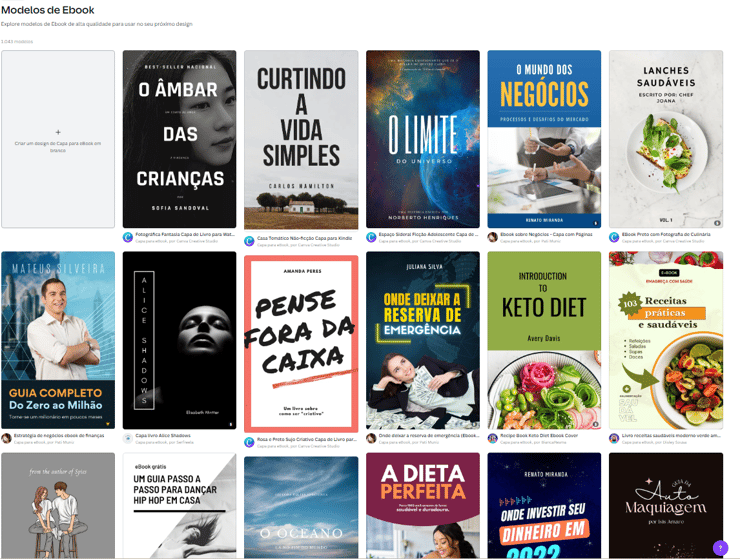Click the plus icon in blank design card
The height and width of the screenshot is (559, 740).
click(x=58, y=132)
